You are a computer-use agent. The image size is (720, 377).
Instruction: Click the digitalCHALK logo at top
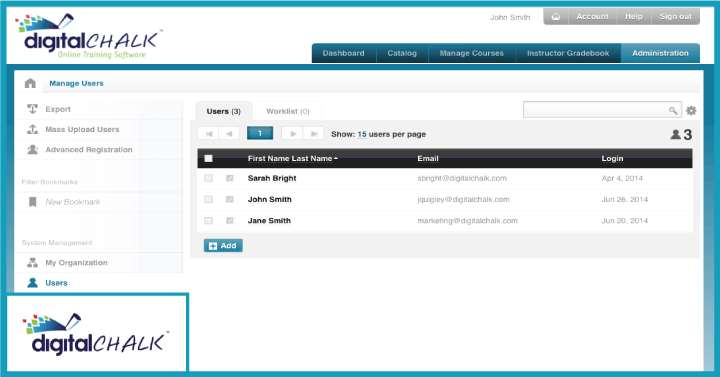(90, 36)
